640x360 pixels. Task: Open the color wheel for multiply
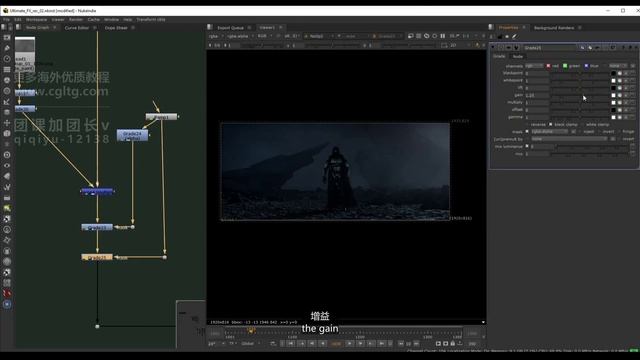coord(620,103)
